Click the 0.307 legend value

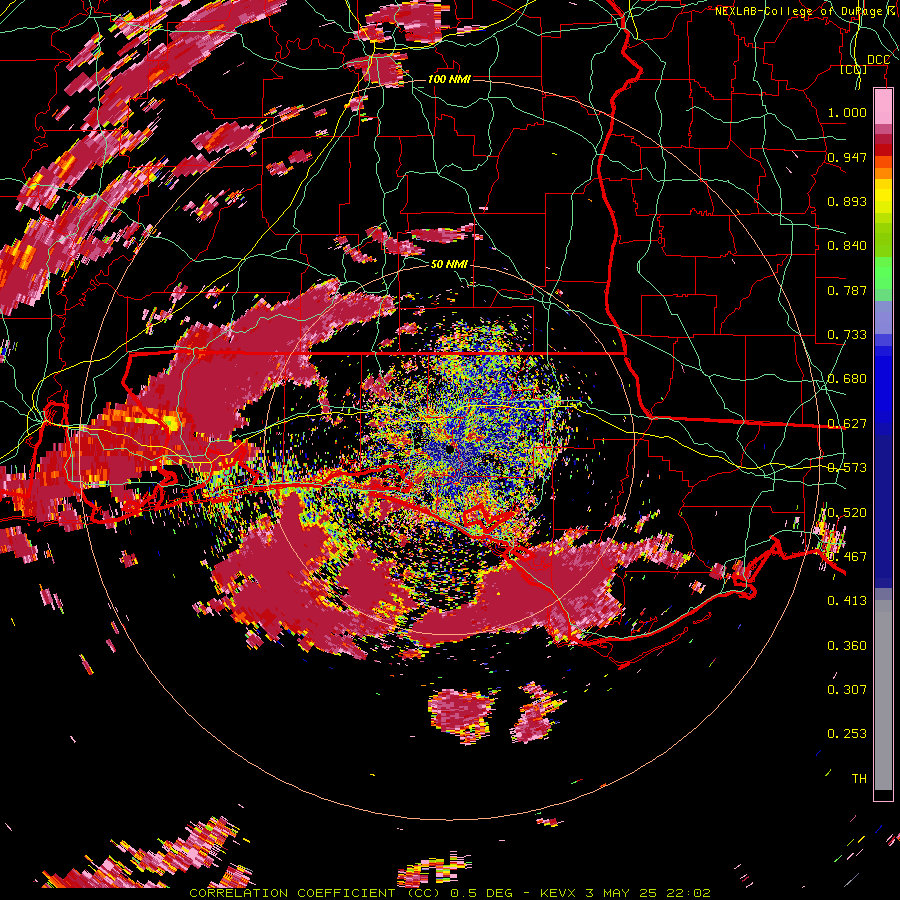847,689
